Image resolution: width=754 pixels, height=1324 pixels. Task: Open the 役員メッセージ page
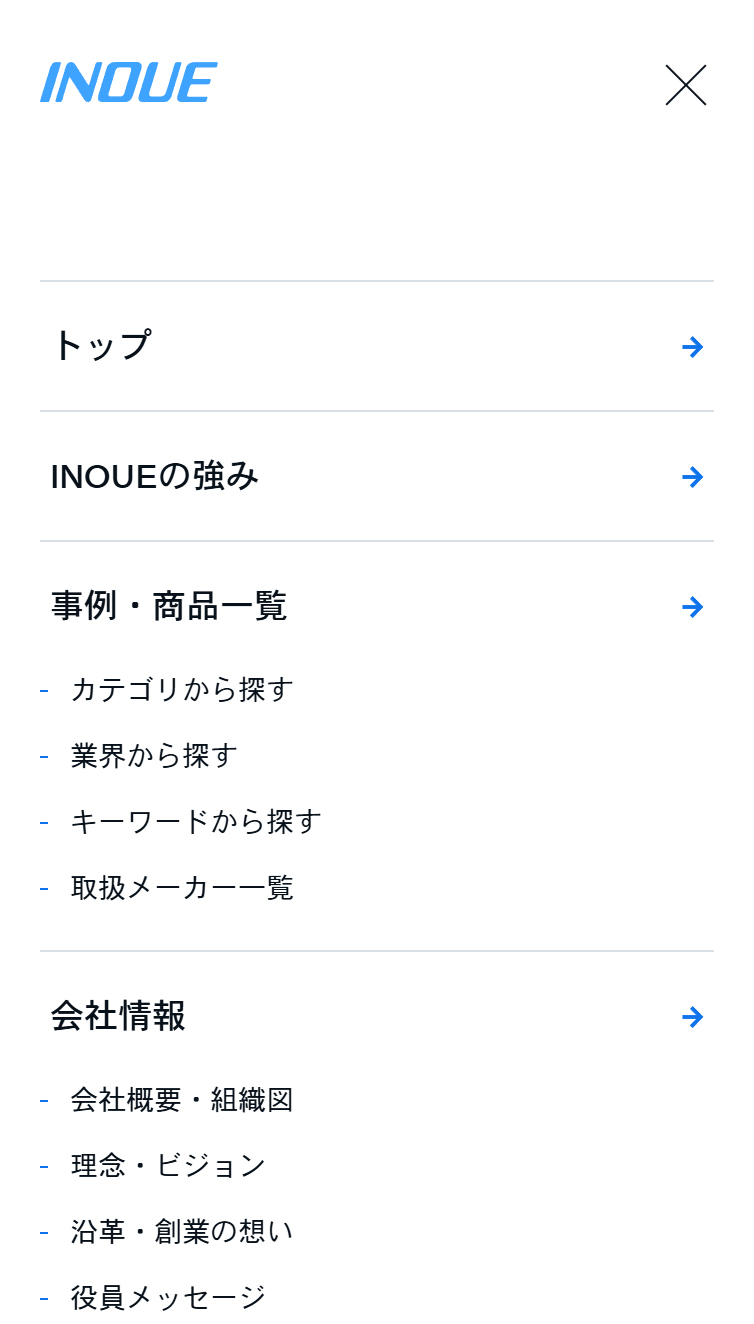tap(166, 1297)
